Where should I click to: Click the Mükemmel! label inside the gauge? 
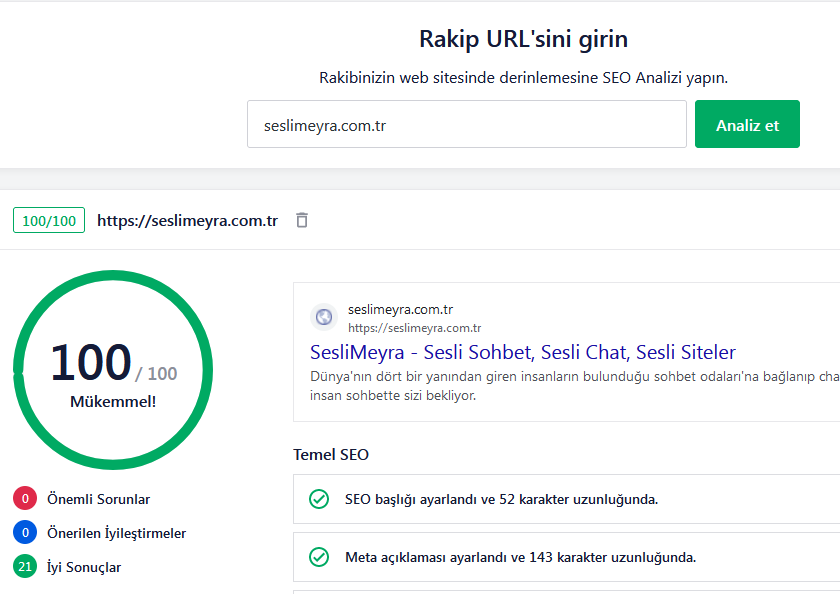(x=113, y=402)
